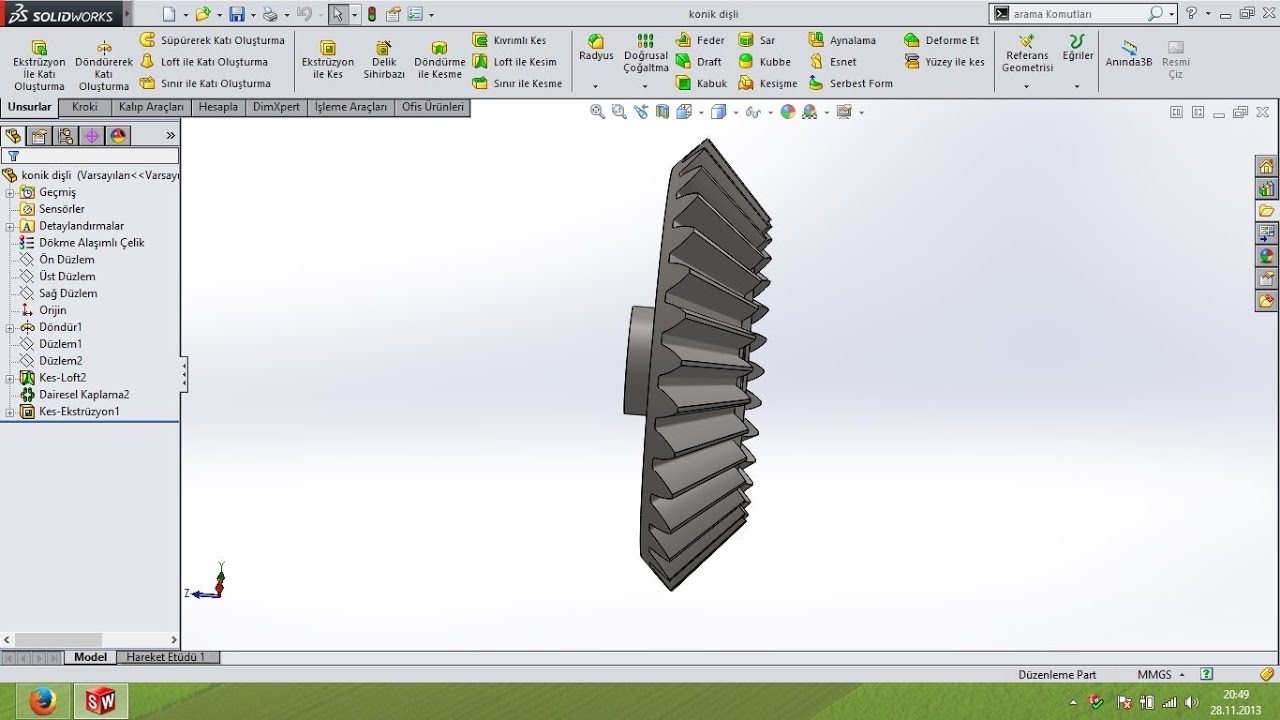Click the Kesişme intersect tool

point(768,84)
